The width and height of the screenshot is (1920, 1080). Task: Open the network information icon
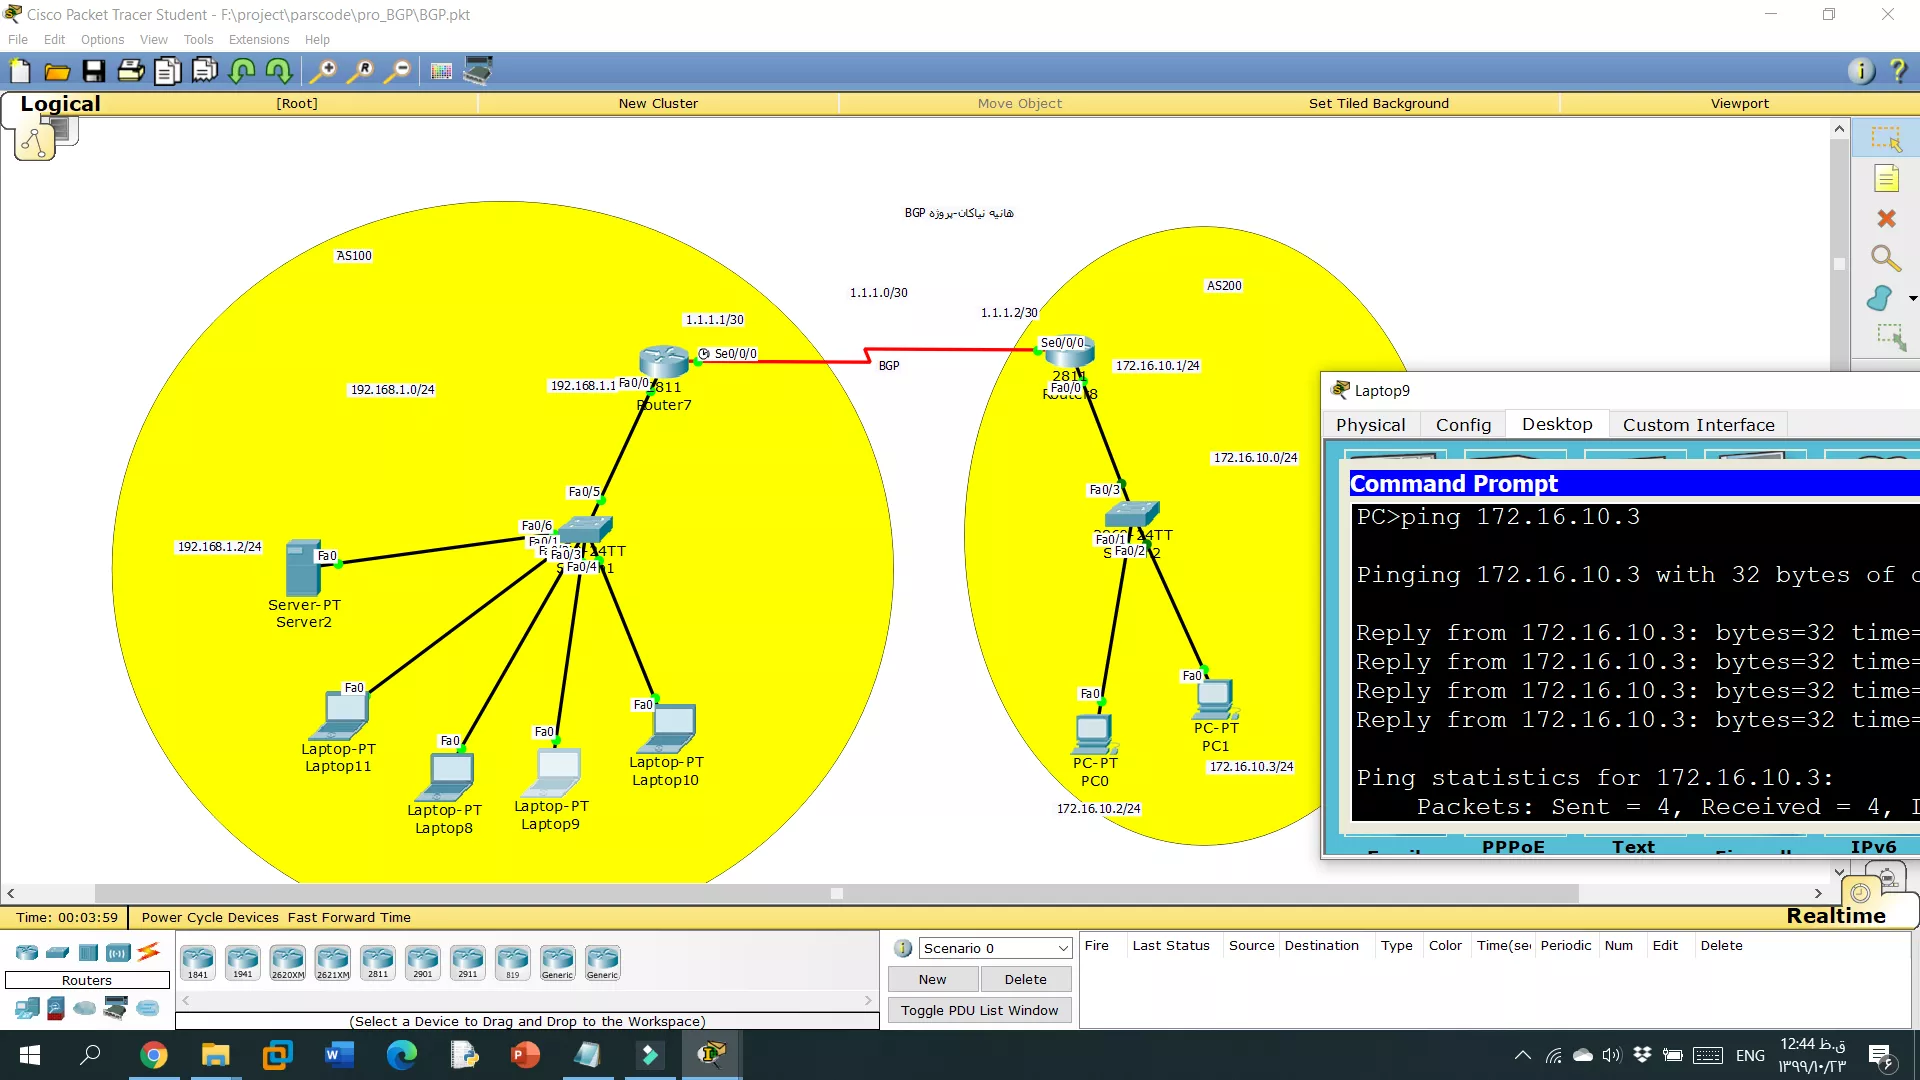(x=1860, y=71)
